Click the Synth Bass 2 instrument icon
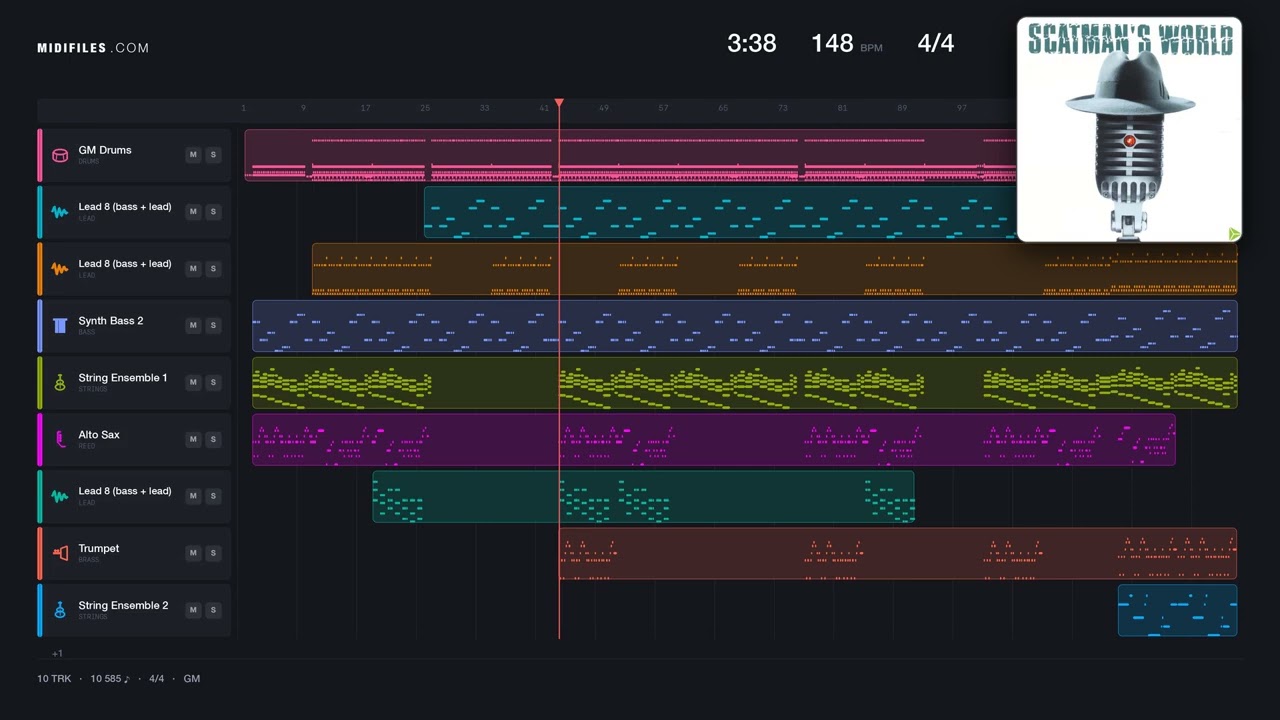The width and height of the screenshot is (1280, 720). [x=60, y=325]
